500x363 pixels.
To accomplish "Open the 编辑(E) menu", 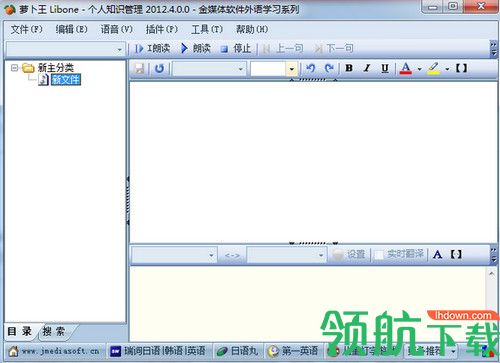I will point(71,29).
